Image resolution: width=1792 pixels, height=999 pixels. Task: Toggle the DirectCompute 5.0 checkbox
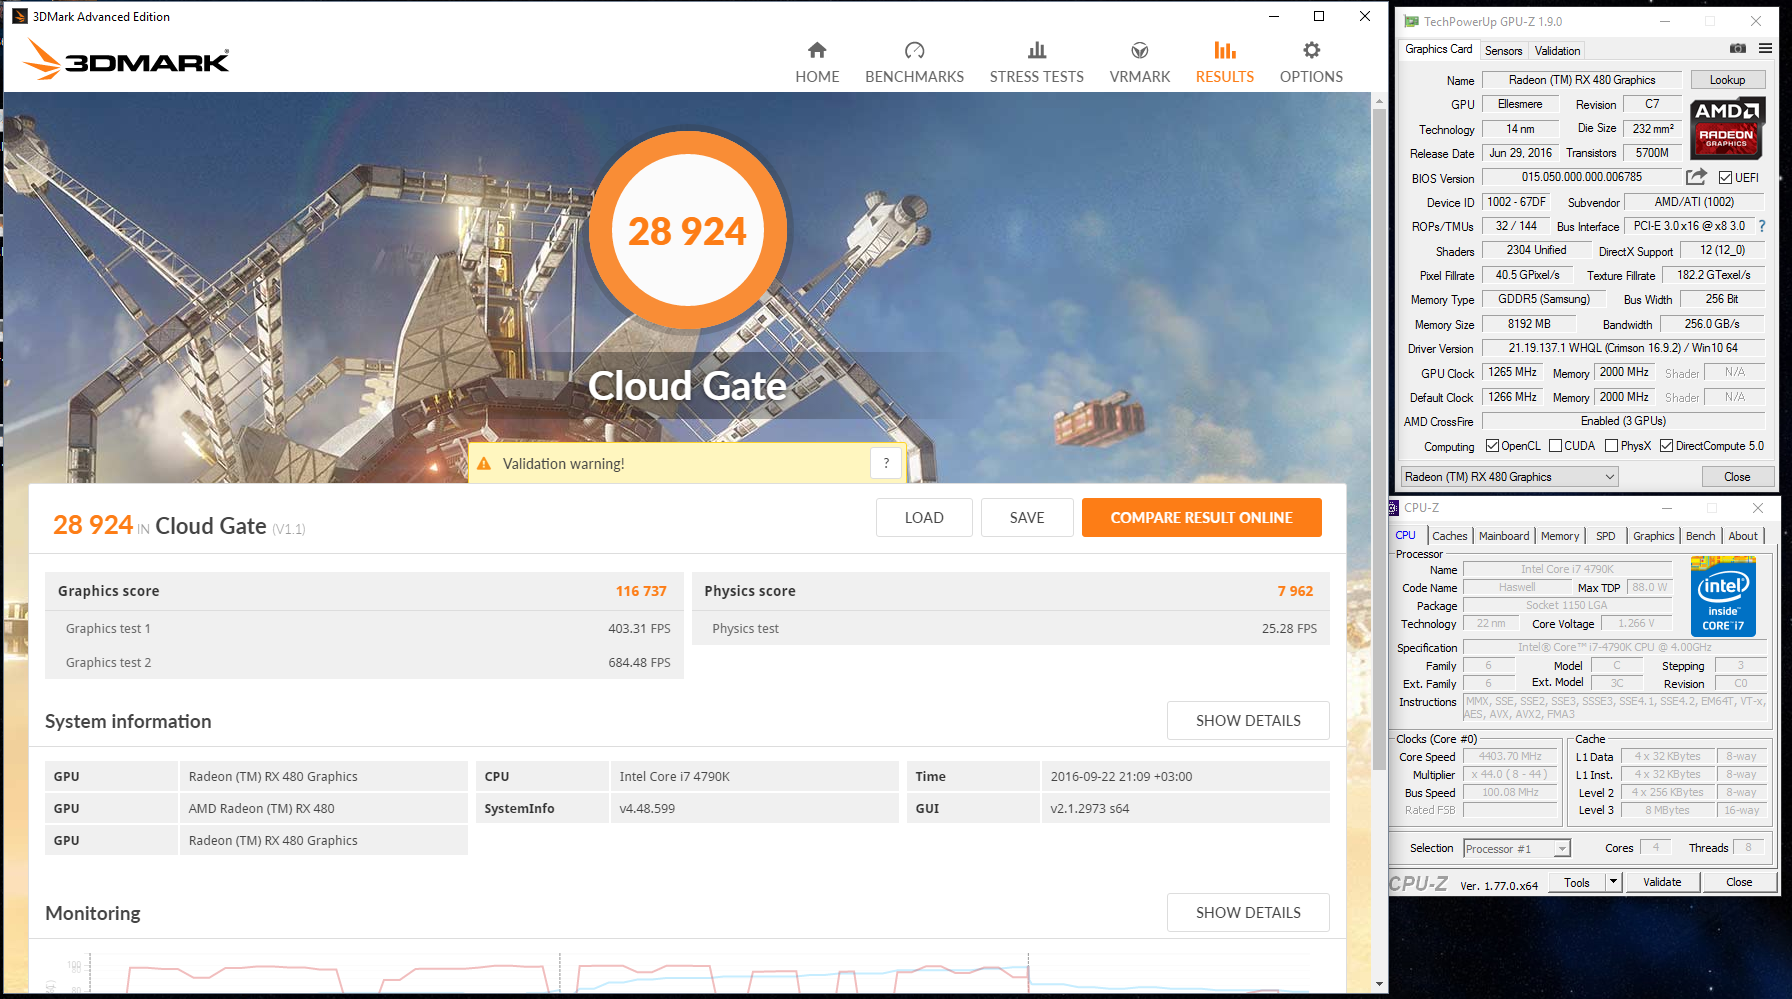(x=1666, y=446)
